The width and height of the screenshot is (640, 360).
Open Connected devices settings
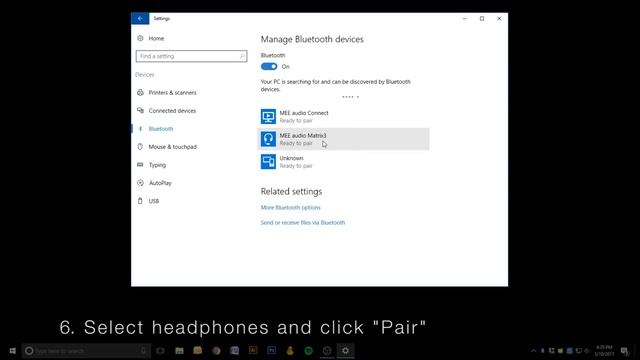172,111
